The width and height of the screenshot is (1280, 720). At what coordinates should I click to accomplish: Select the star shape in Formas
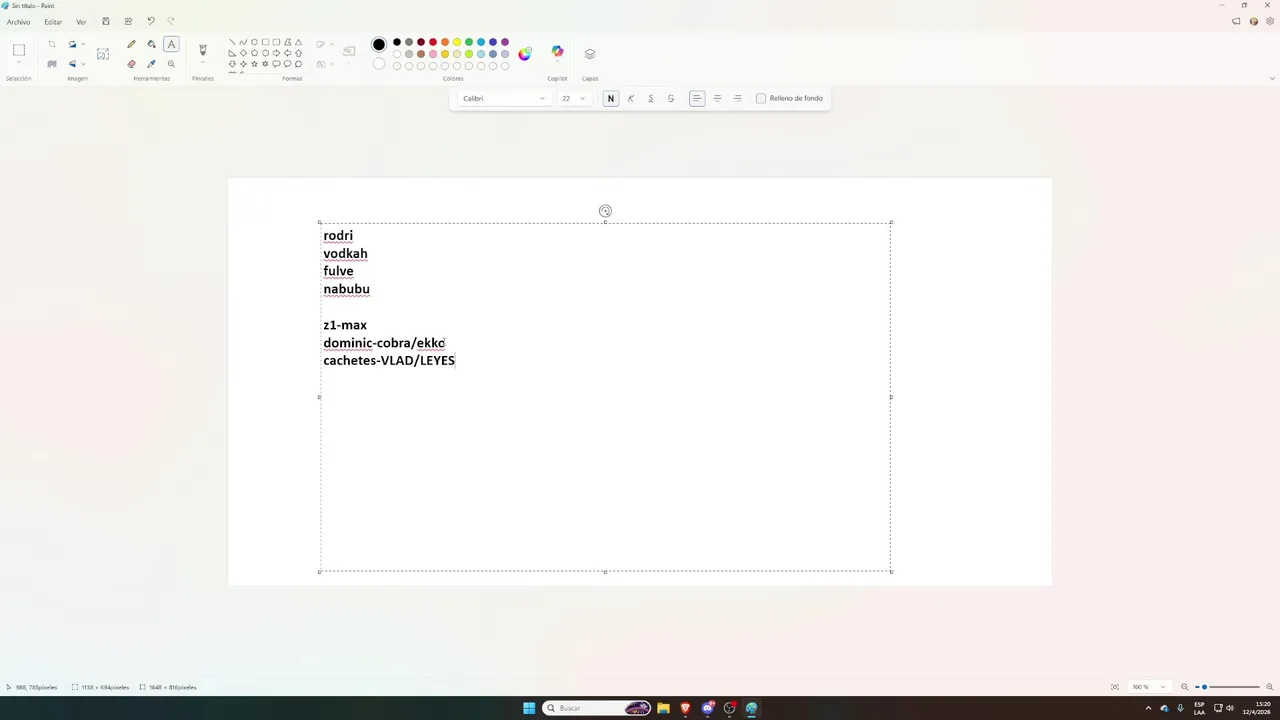click(254, 64)
